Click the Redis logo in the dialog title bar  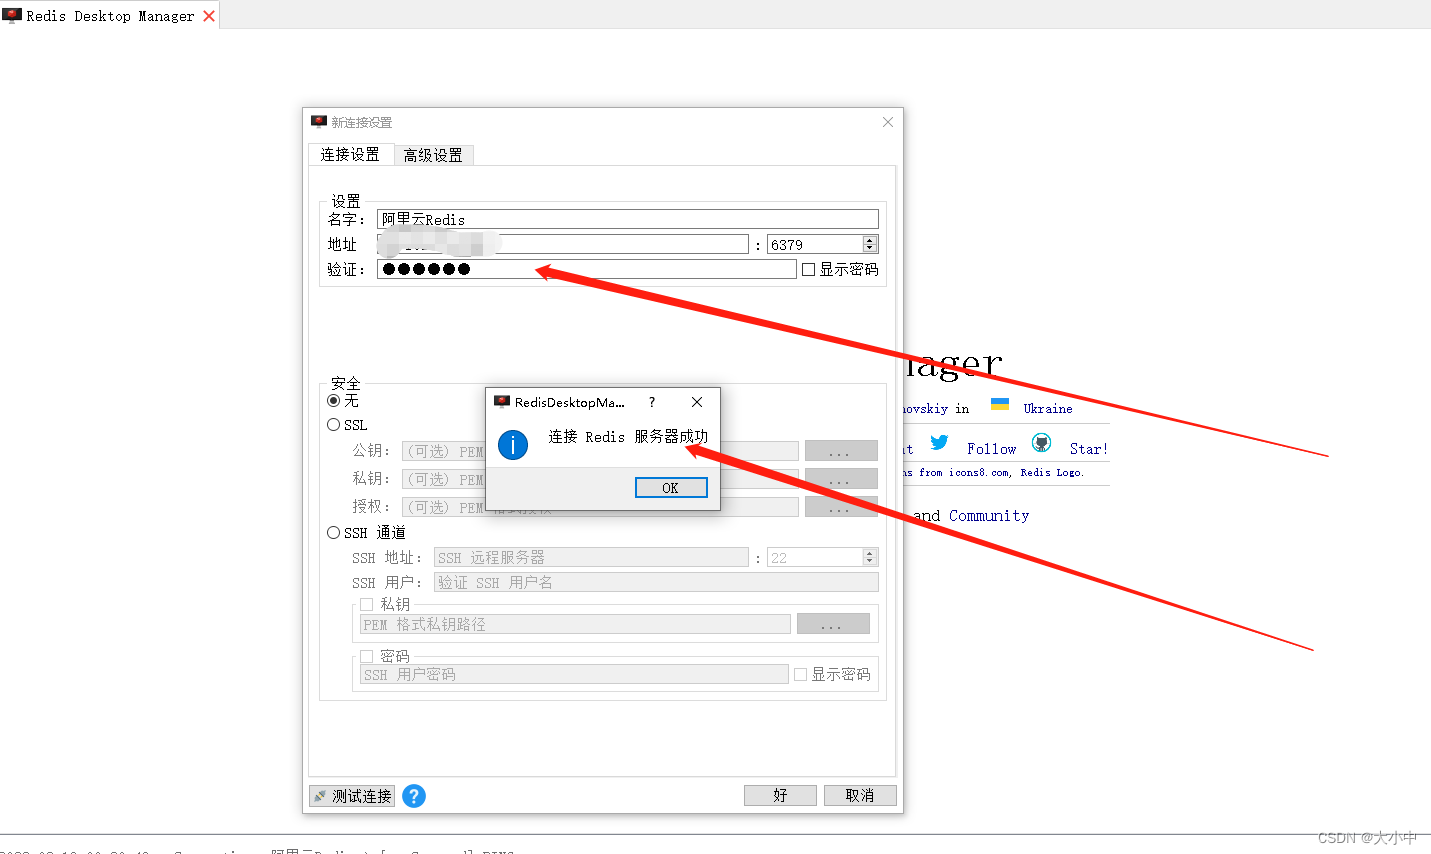(501, 402)
